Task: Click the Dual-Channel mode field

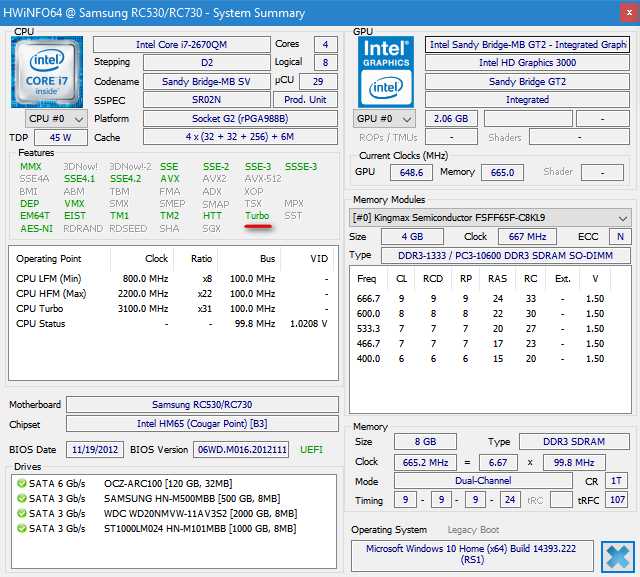Action: [x=483, y=481]
